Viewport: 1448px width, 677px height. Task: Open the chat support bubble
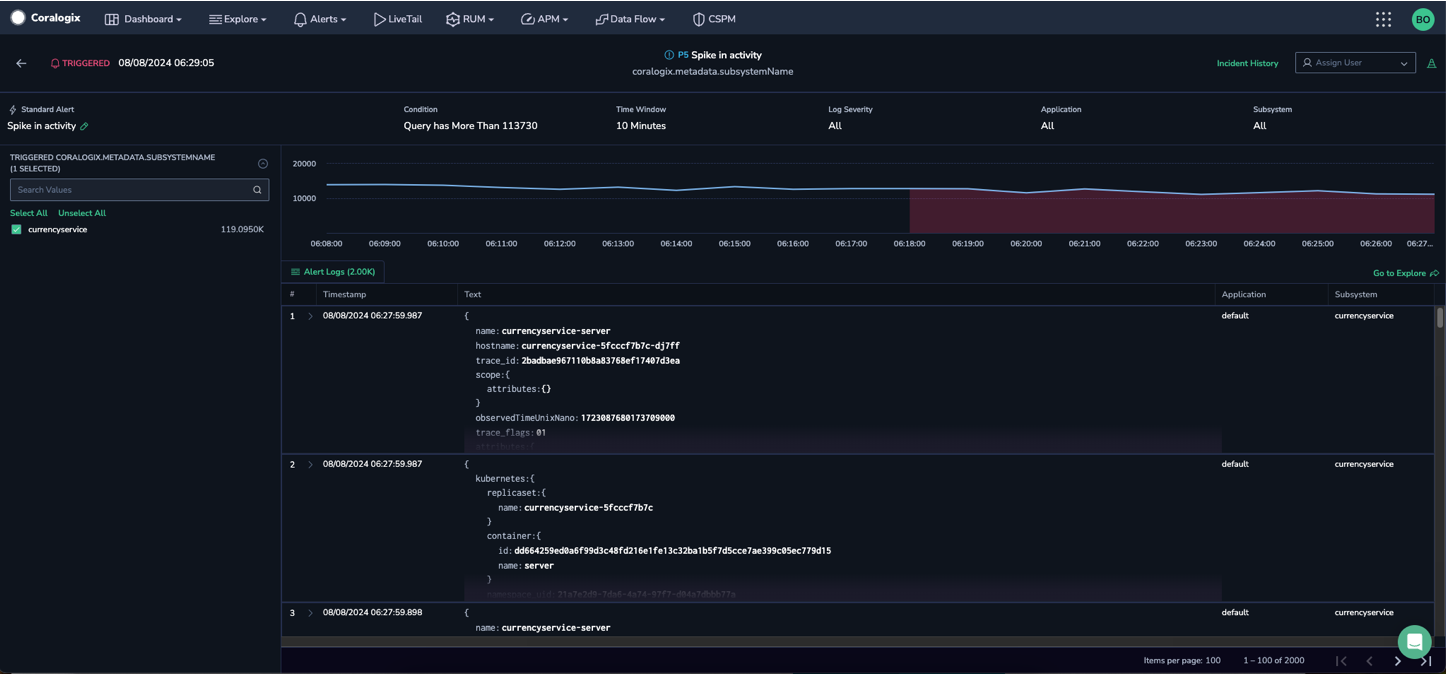(1414, 642)
